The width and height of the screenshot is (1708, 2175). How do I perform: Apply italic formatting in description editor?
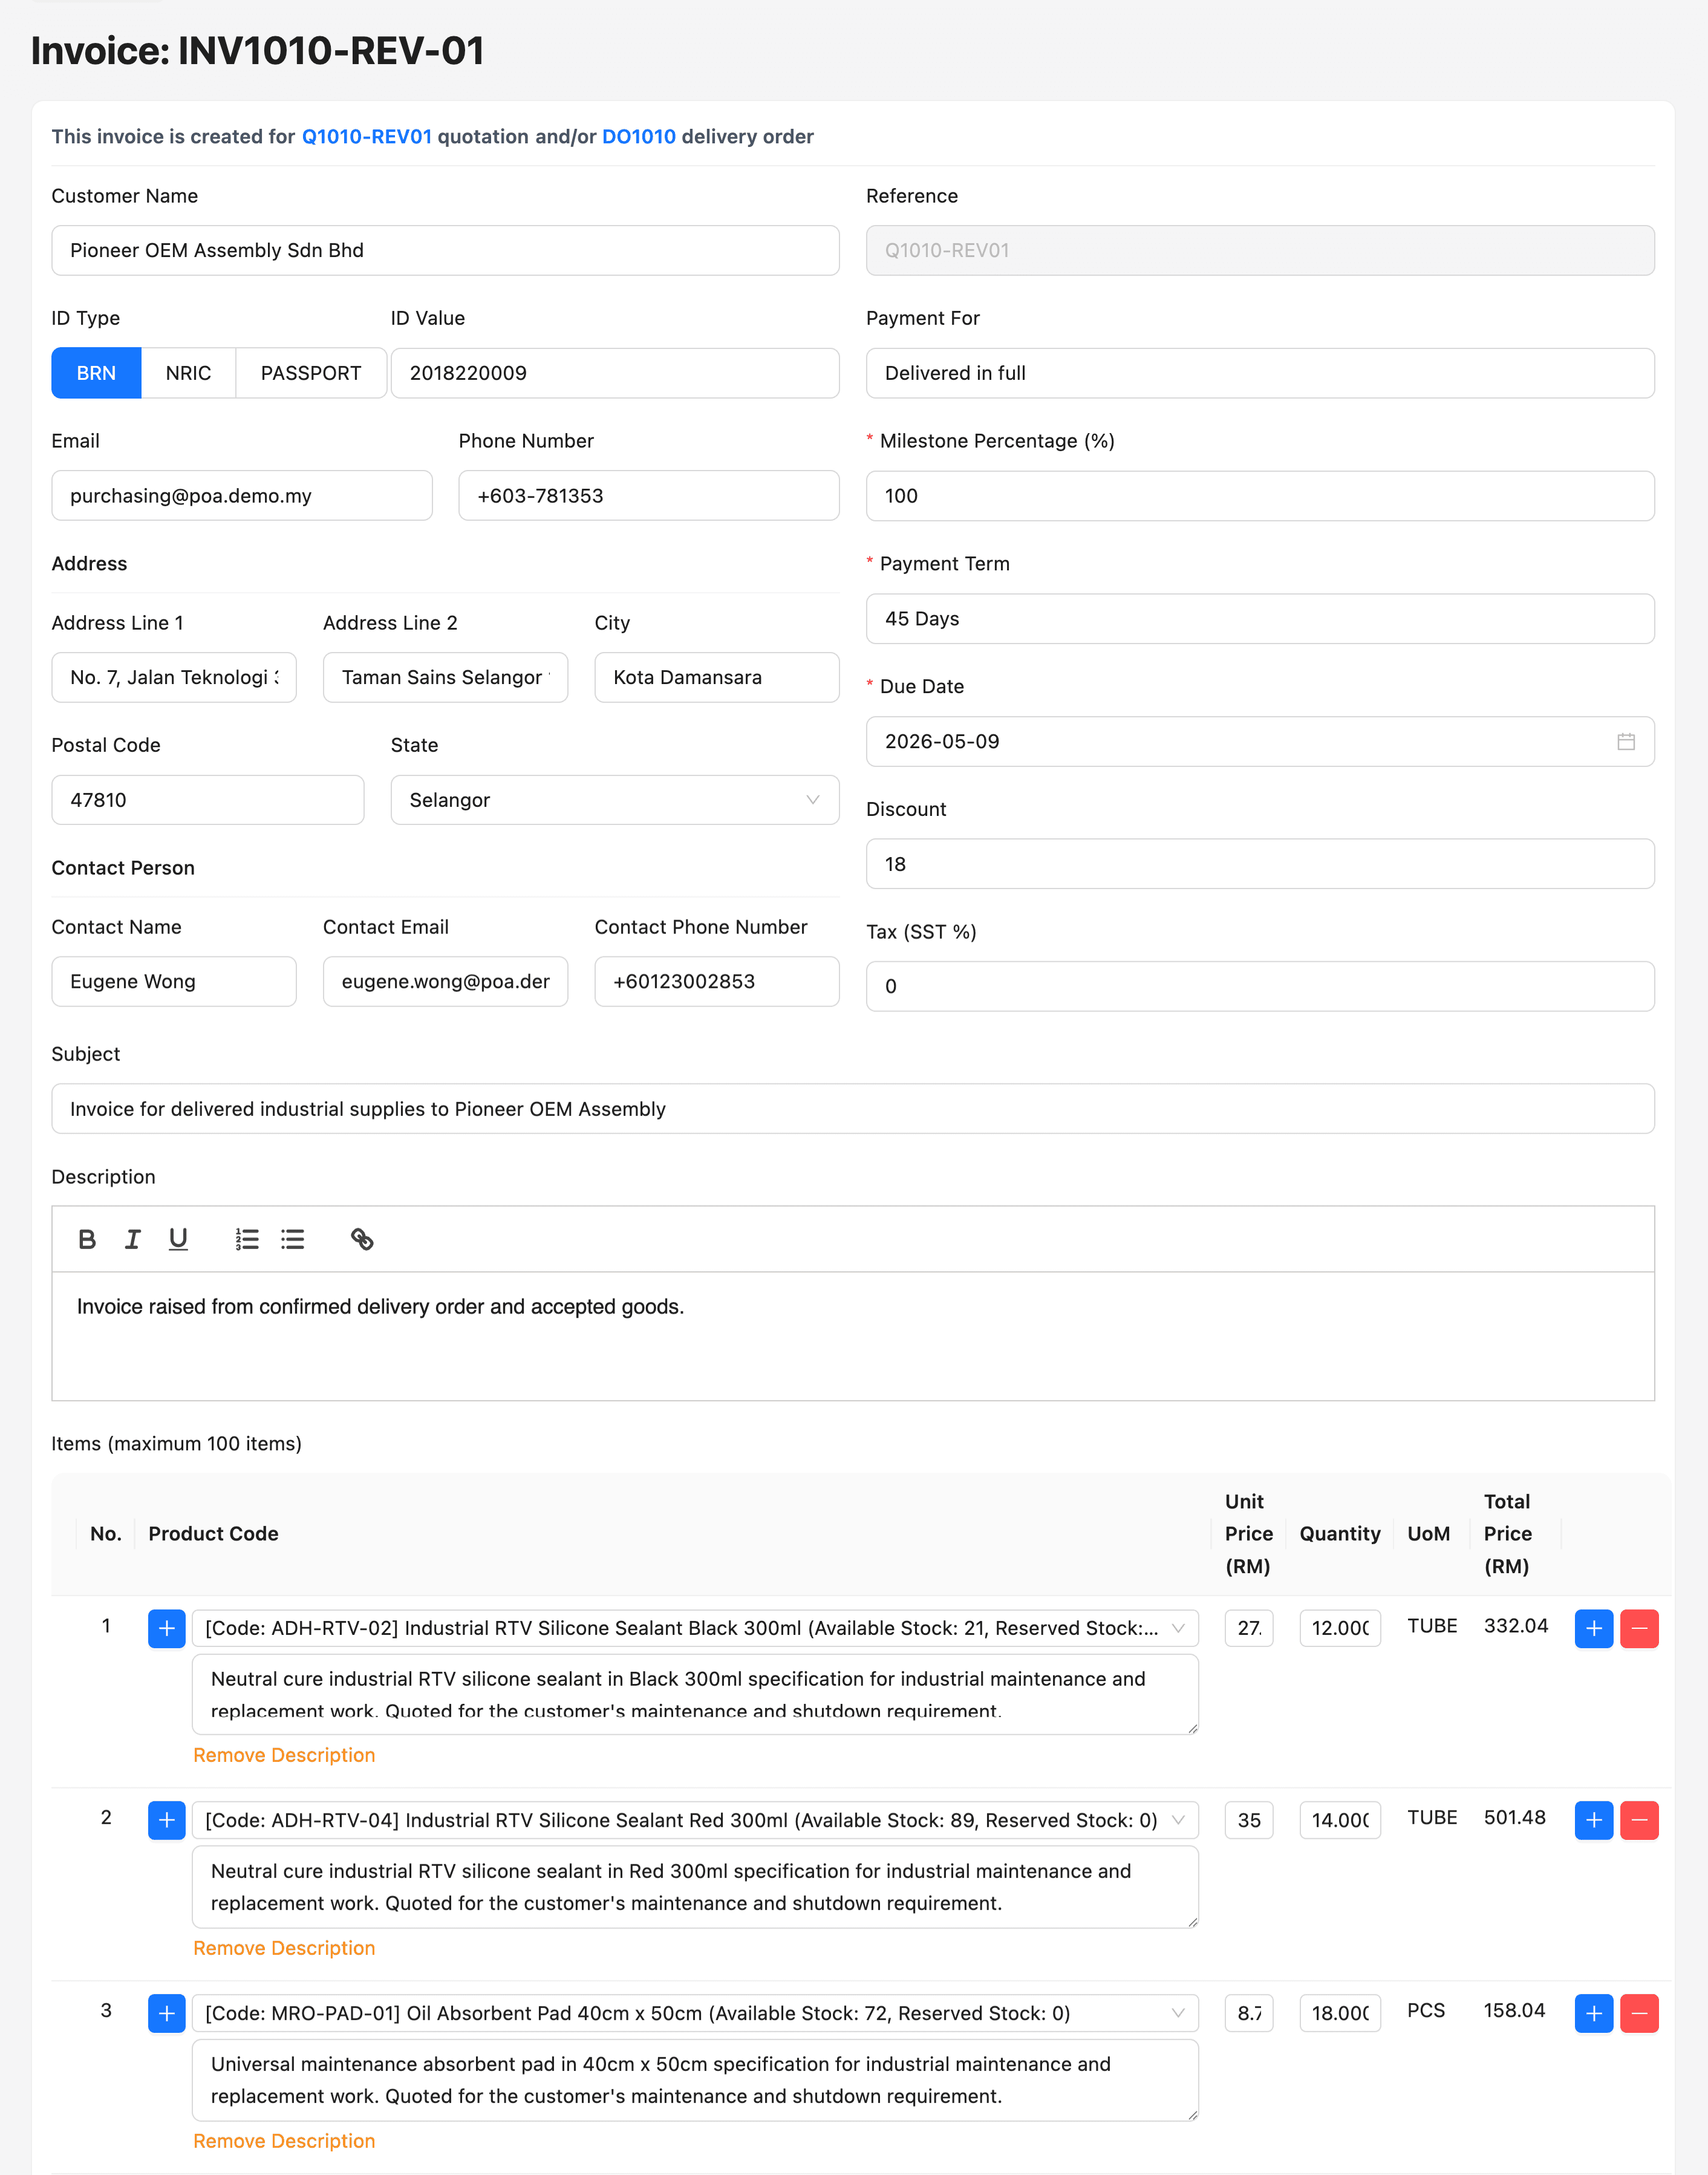point(132,1239)
